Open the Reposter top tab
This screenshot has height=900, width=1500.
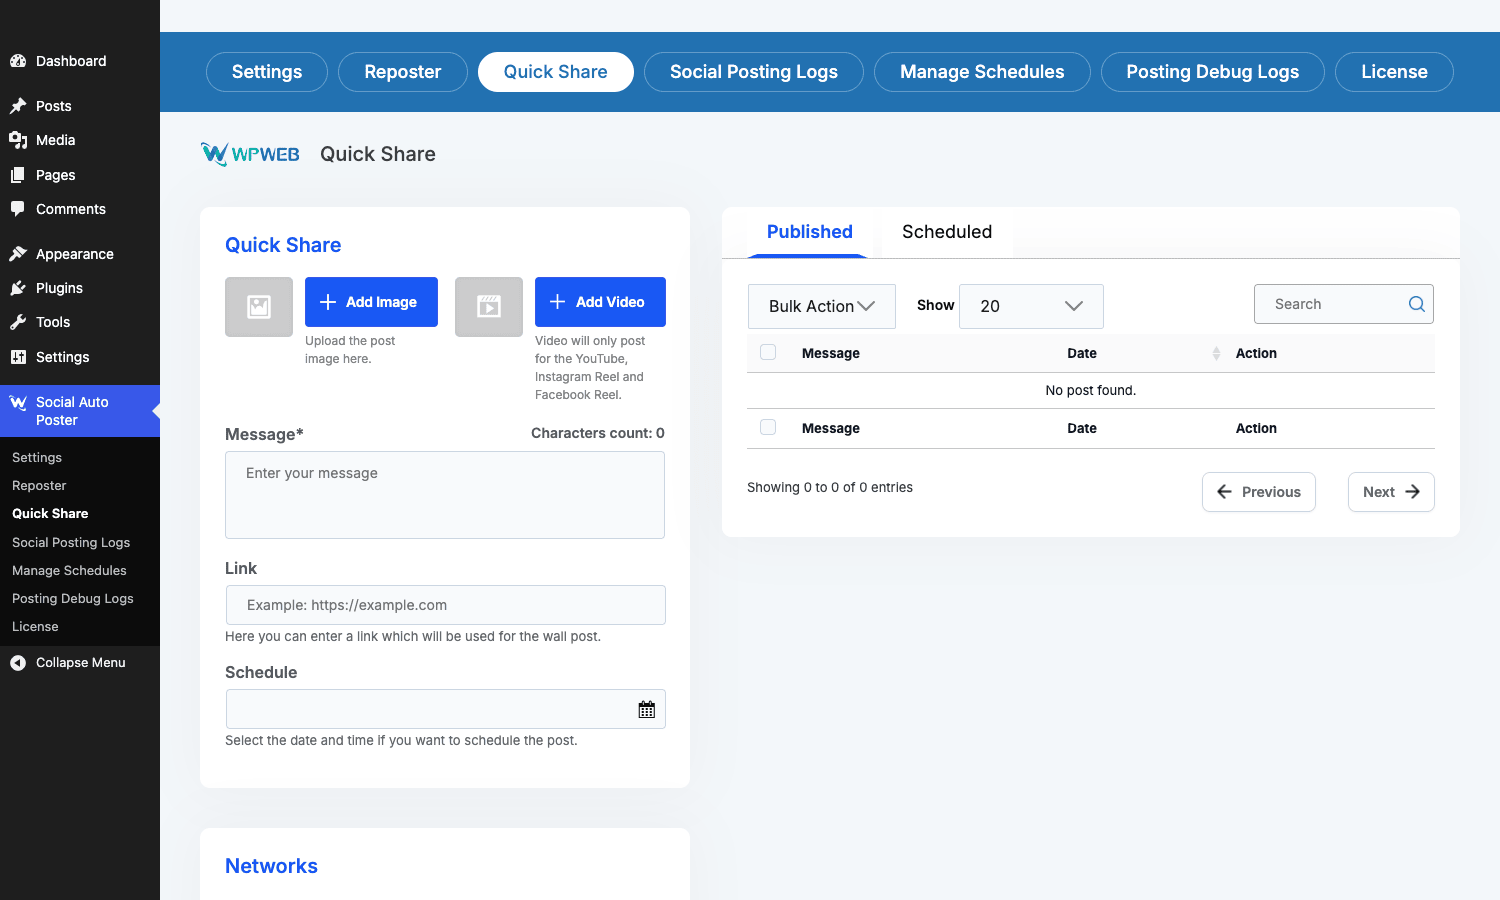403,72
